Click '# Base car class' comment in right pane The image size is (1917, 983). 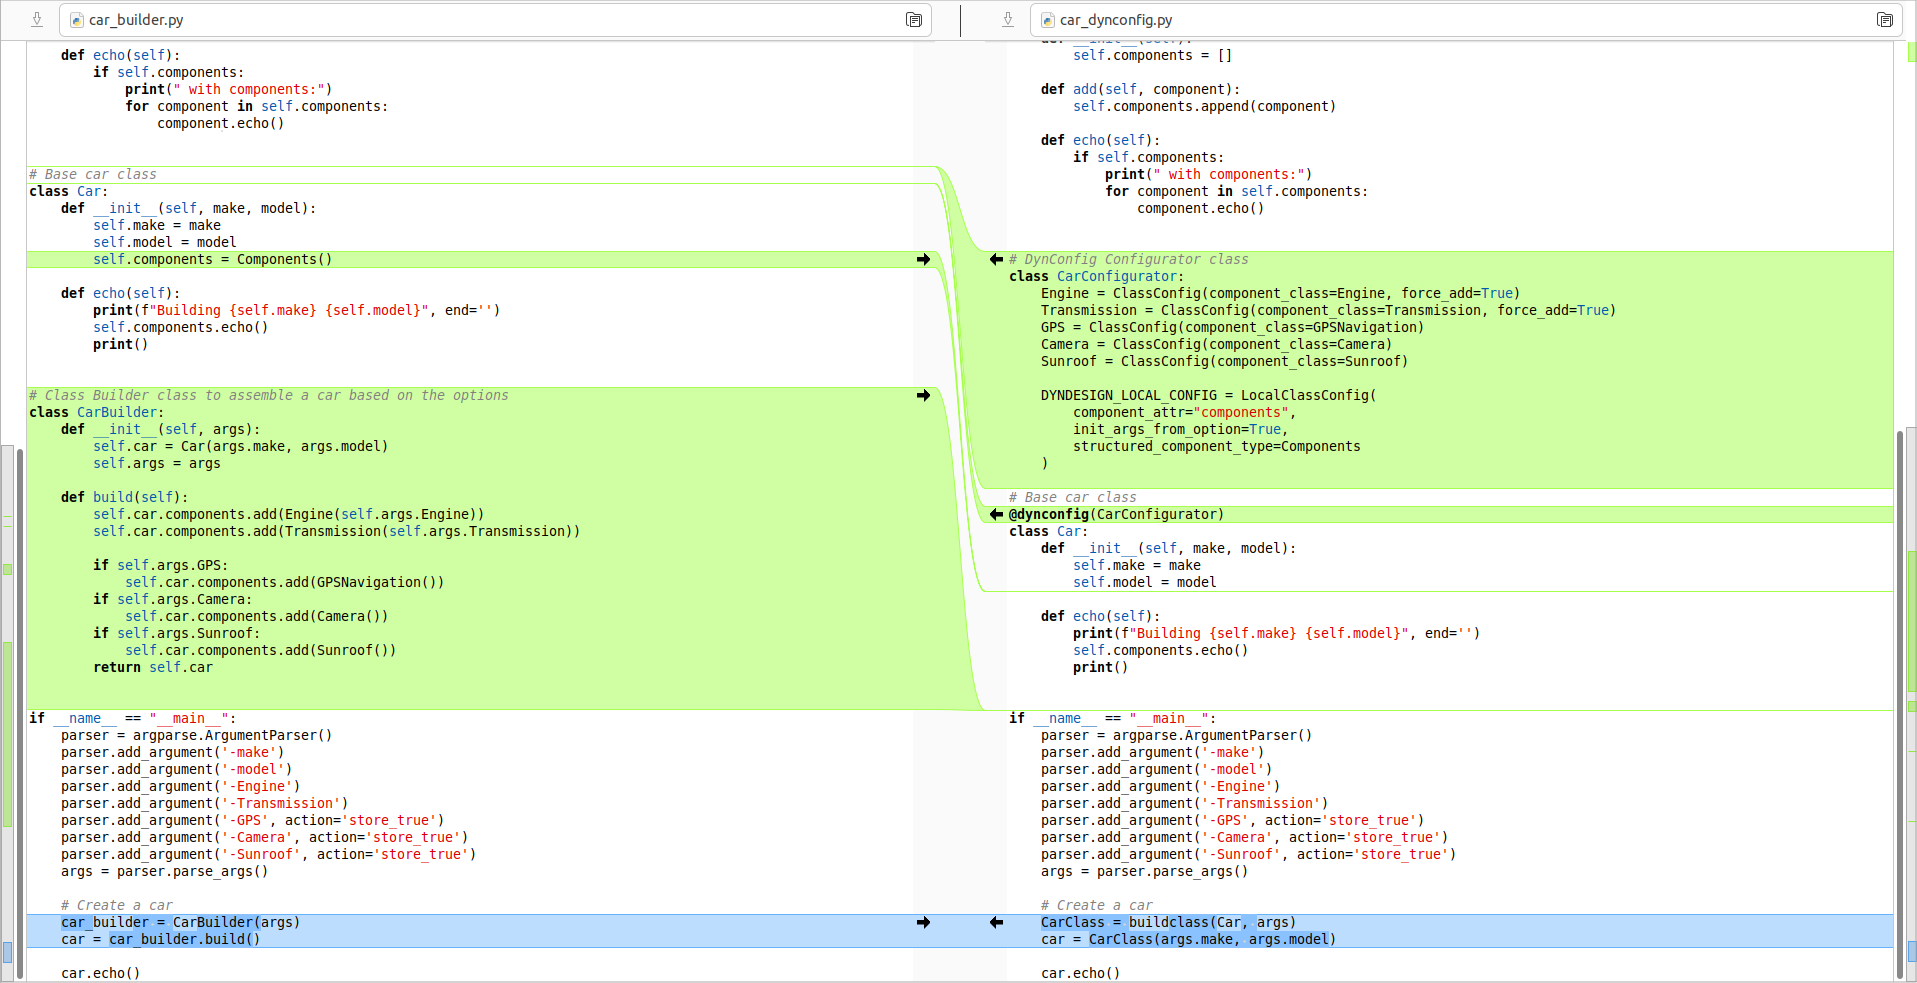coord(1072,497)
